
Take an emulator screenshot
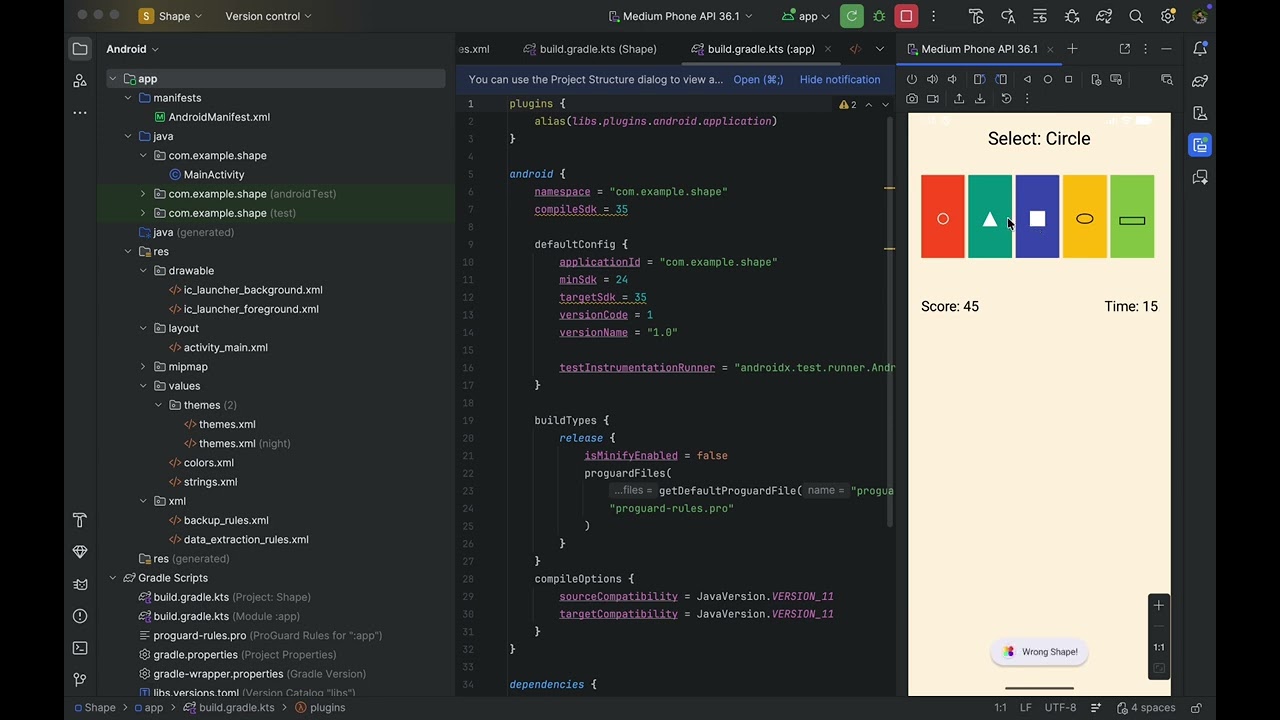(912, 99)
